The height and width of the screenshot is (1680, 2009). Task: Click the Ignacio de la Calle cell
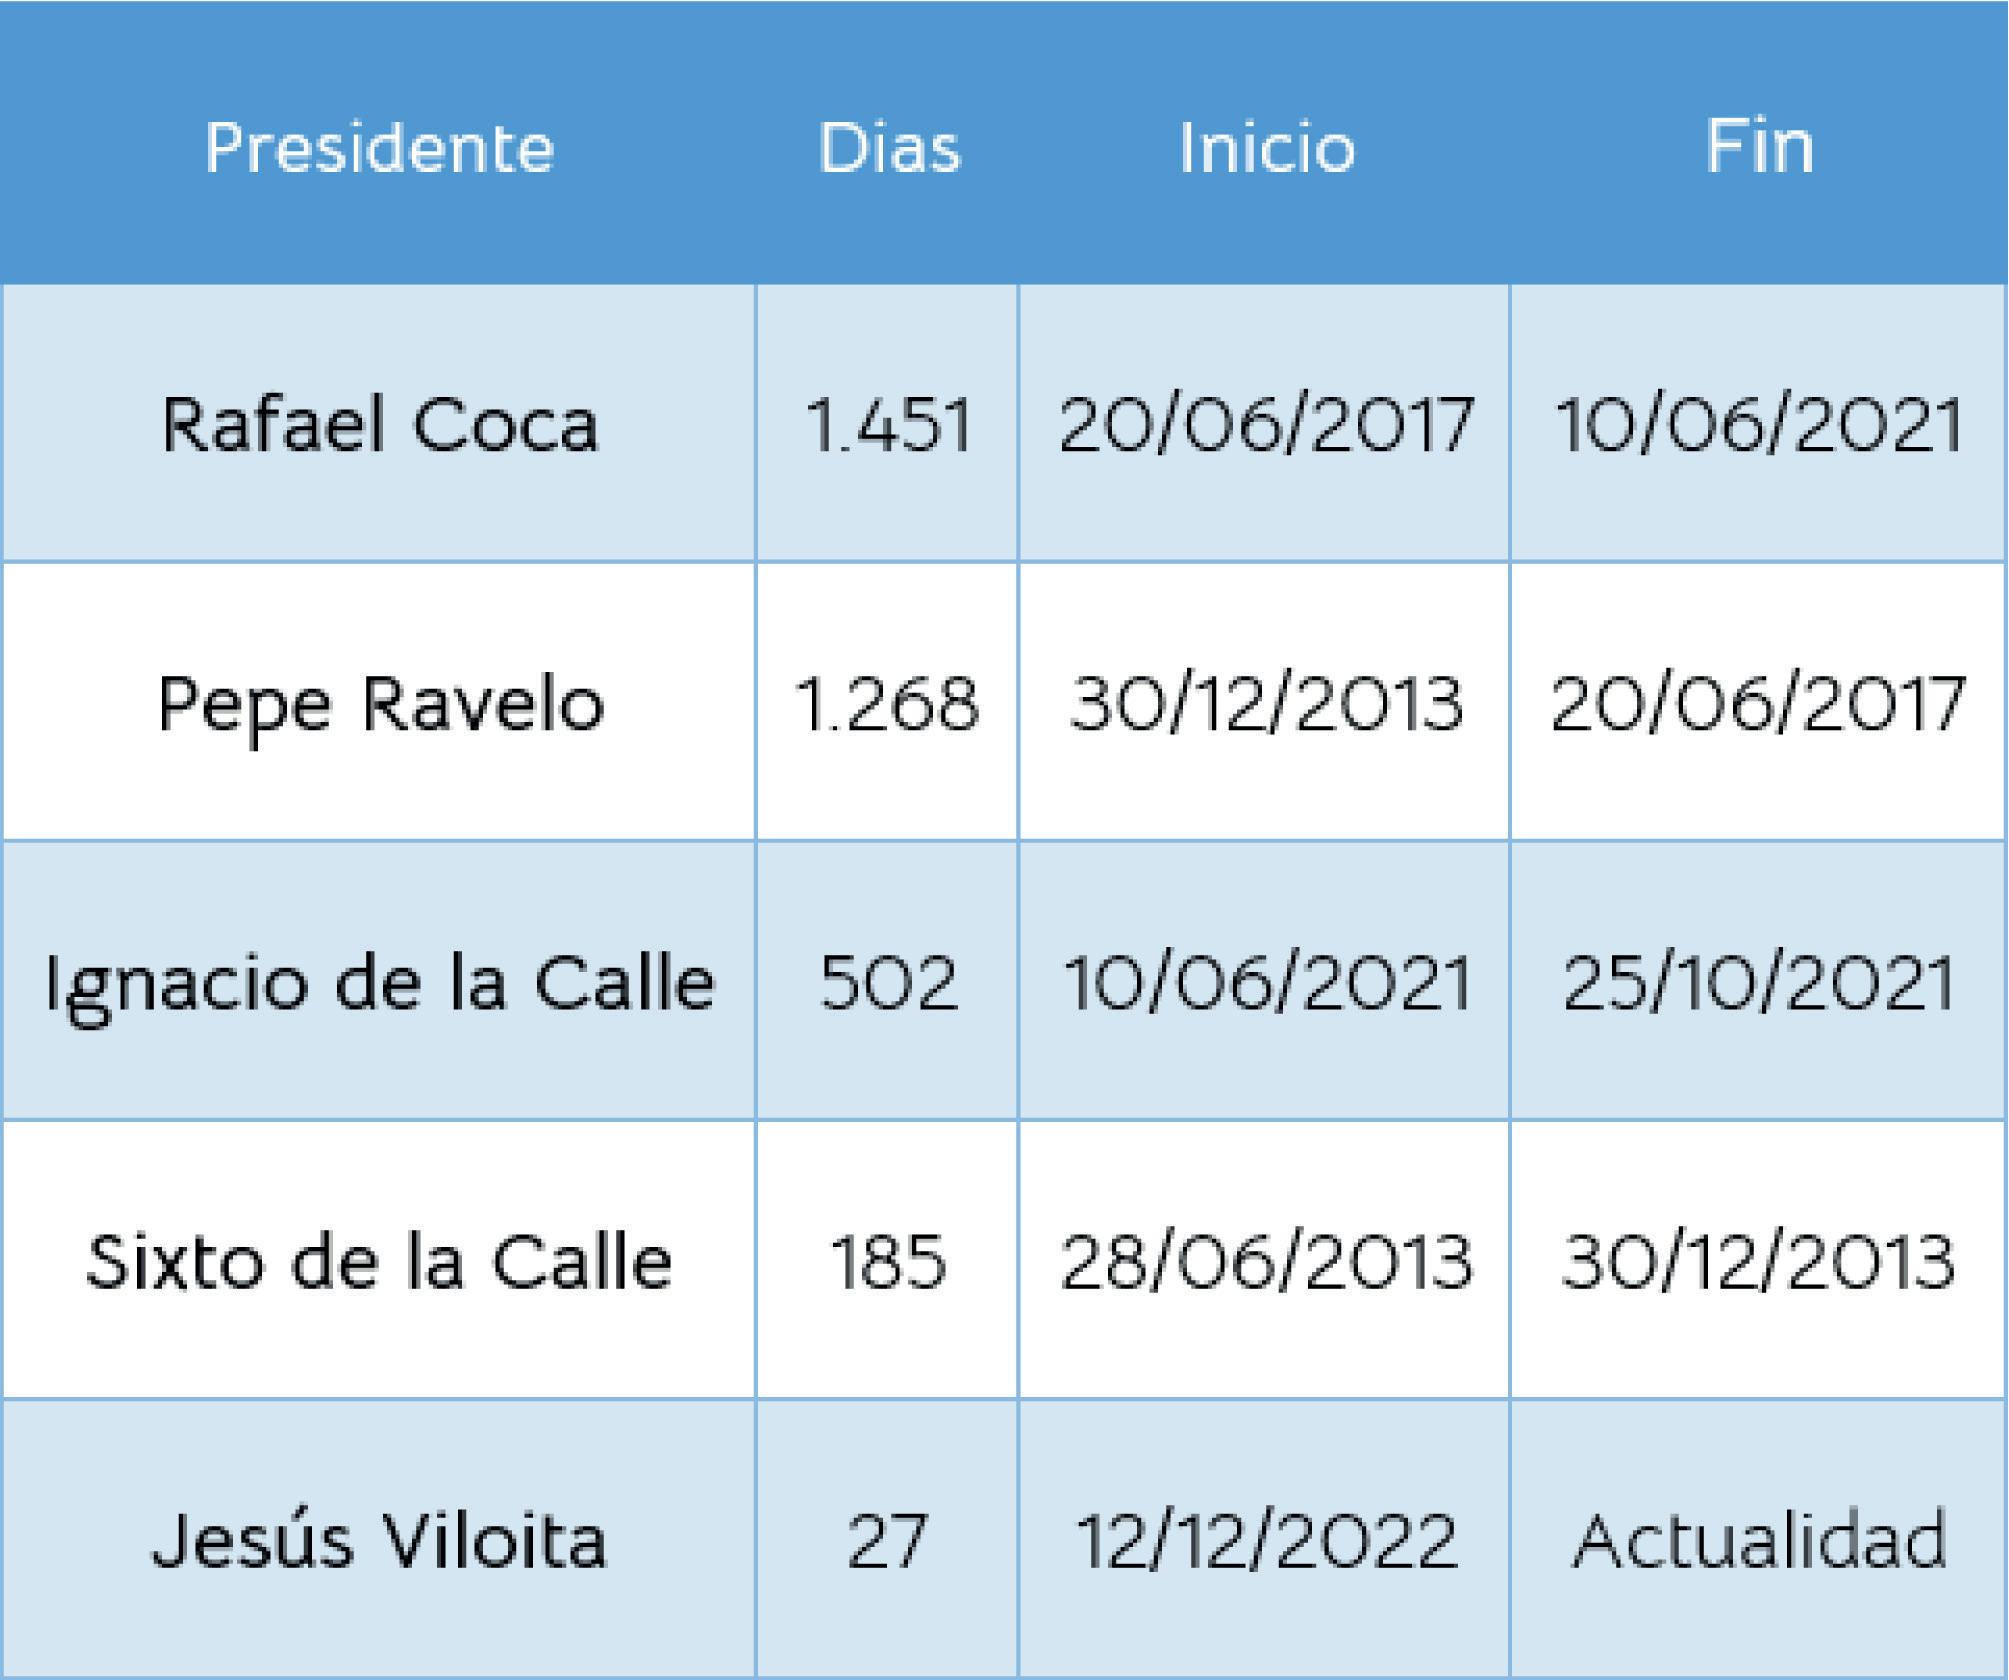[379, 981]
